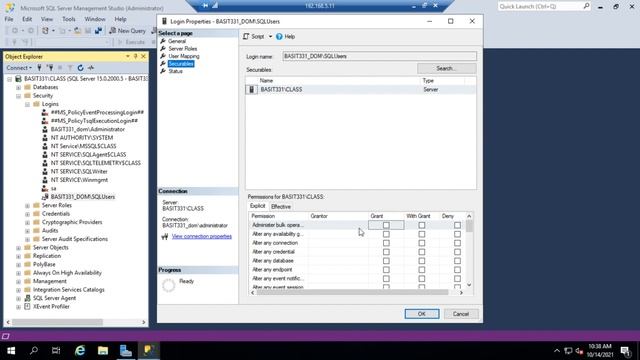The height and width of the screenshot is (360, 640).
Task: Click the server node icon in Object Explorer
Action: [18, 79]
